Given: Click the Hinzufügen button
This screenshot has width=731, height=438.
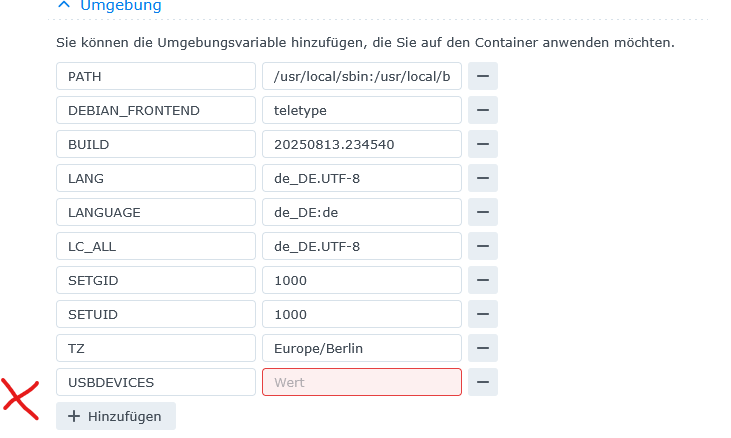Looking at the screenshot, I should pyautogui.click(x=115, y=416).
